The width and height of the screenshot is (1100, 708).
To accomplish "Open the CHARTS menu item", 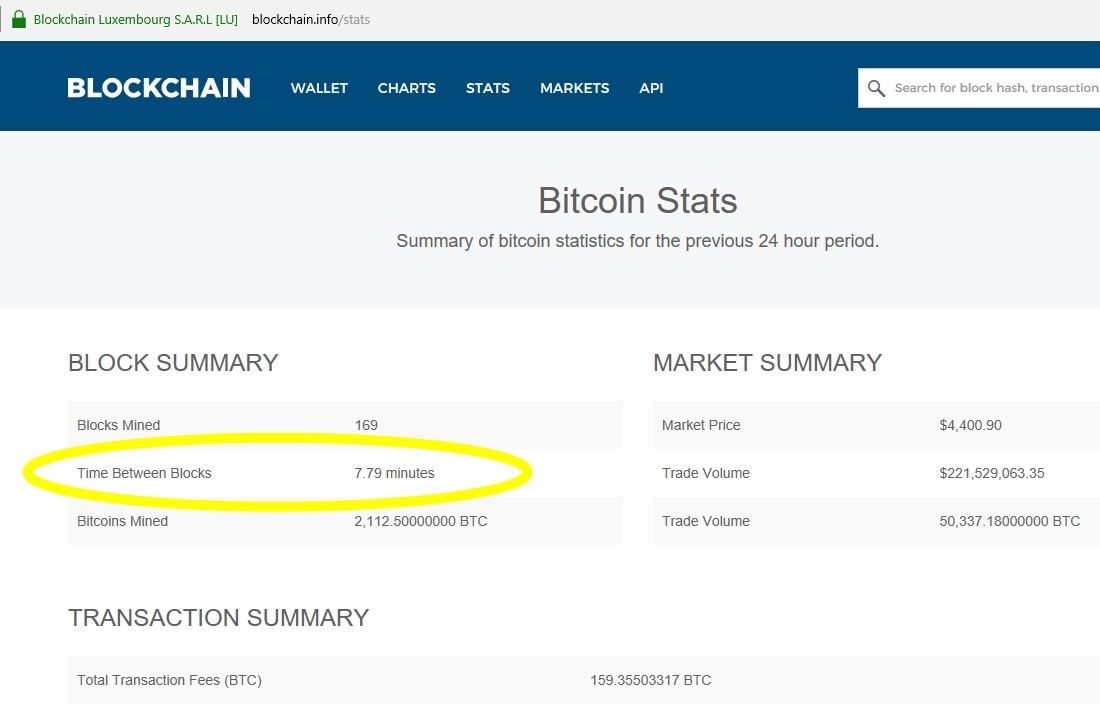I will tap(407, 88).
